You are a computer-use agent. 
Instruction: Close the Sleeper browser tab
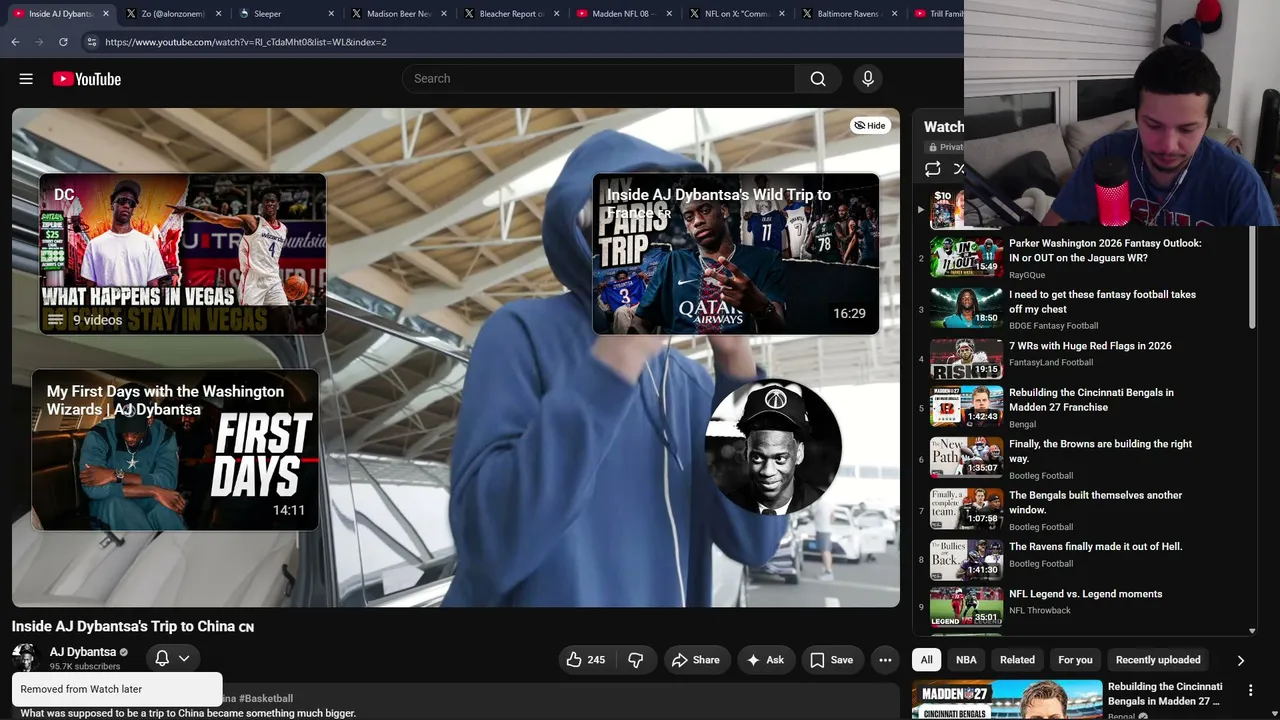tap(332, 14)
